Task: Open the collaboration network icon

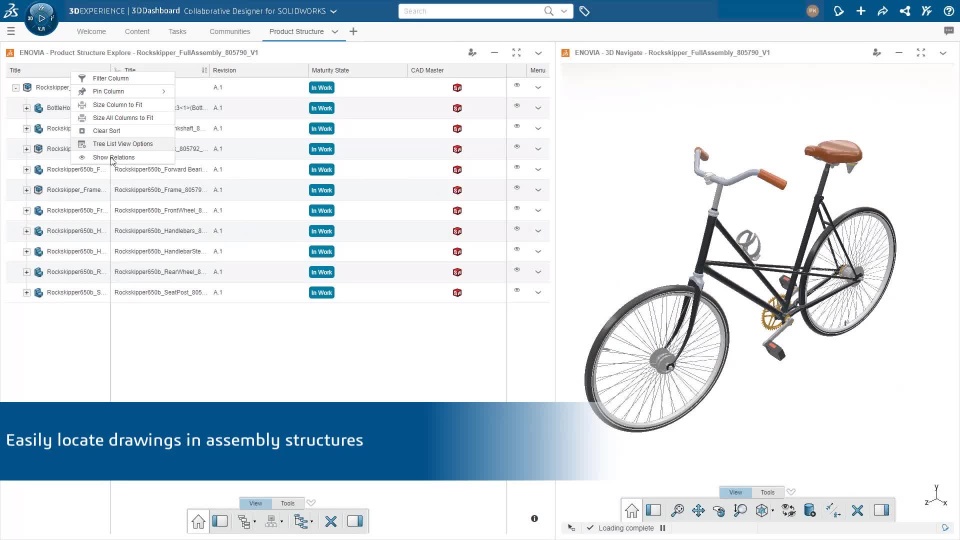Action: click(x=904, y=11)
